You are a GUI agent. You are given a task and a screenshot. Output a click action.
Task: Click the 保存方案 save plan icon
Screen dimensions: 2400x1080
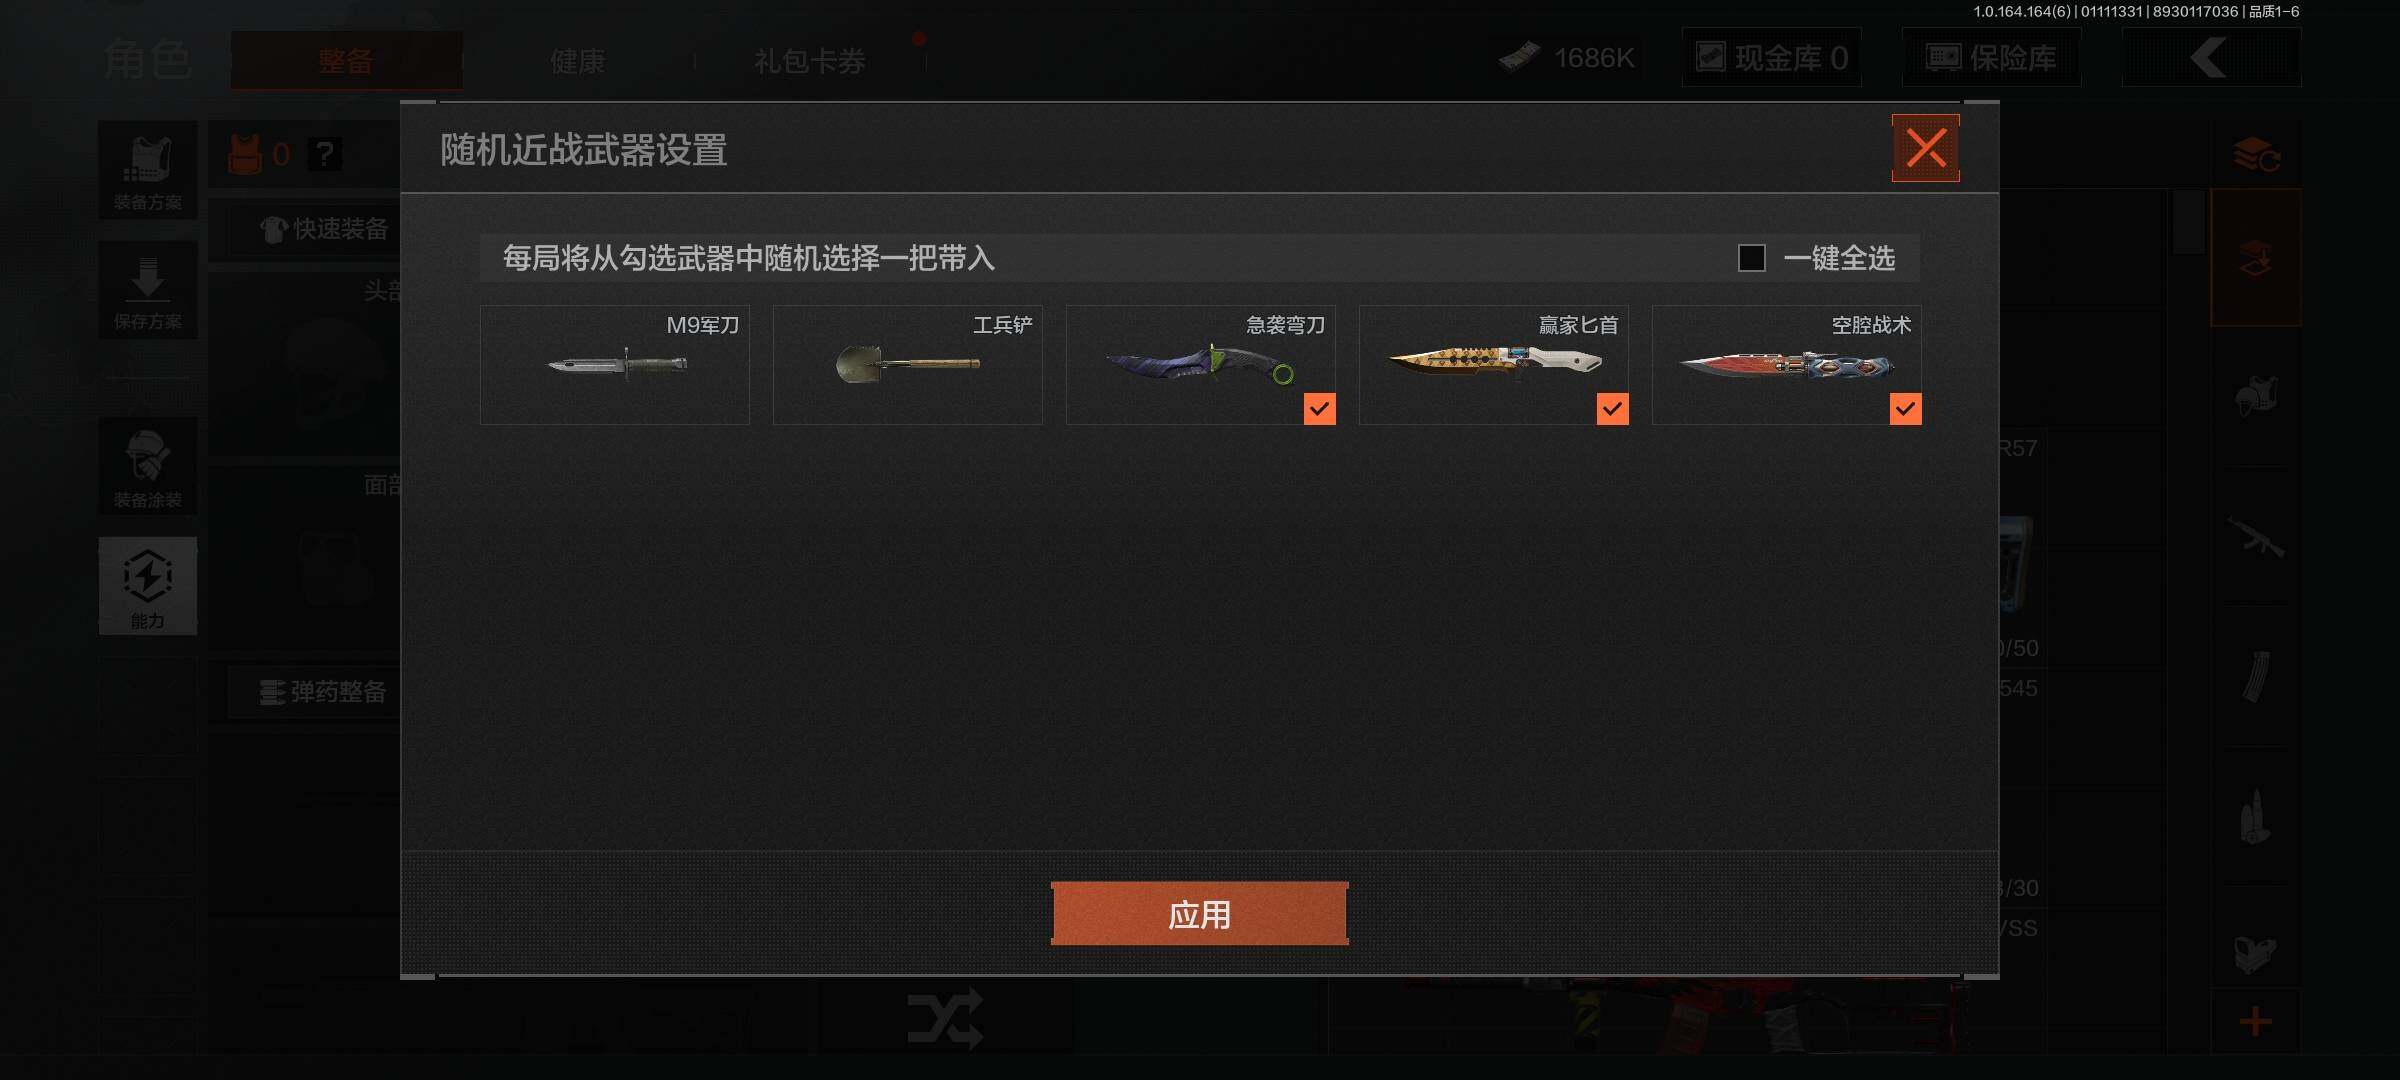point(148,290)
